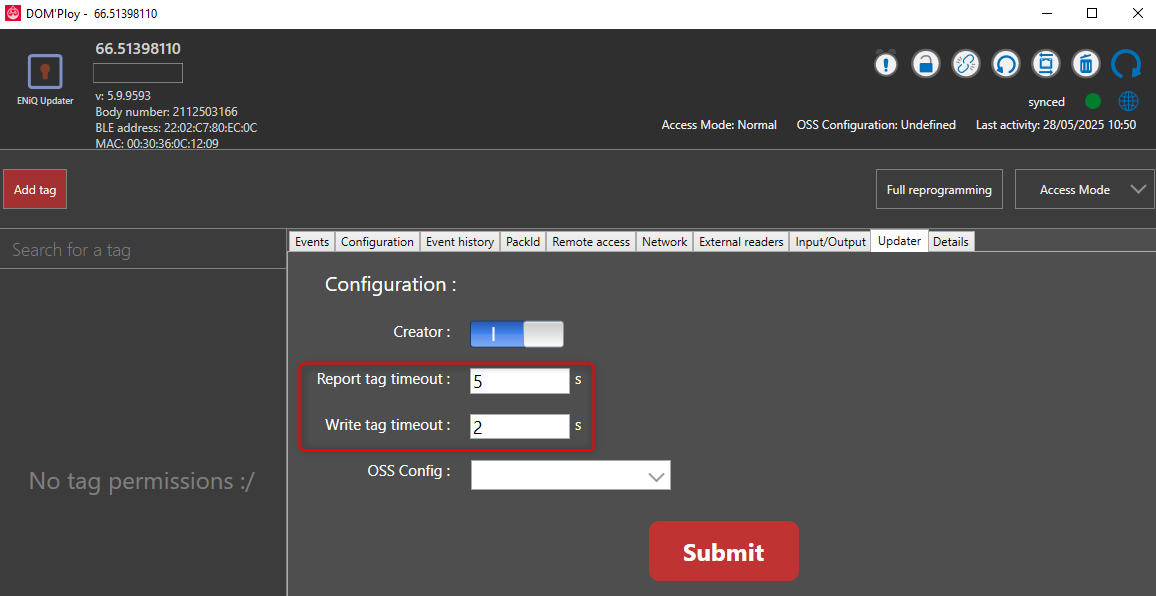Viewport: 1156px width, 596px height.
Task: Click the Last activity timestamp text
Action: tap(1056, 125)
